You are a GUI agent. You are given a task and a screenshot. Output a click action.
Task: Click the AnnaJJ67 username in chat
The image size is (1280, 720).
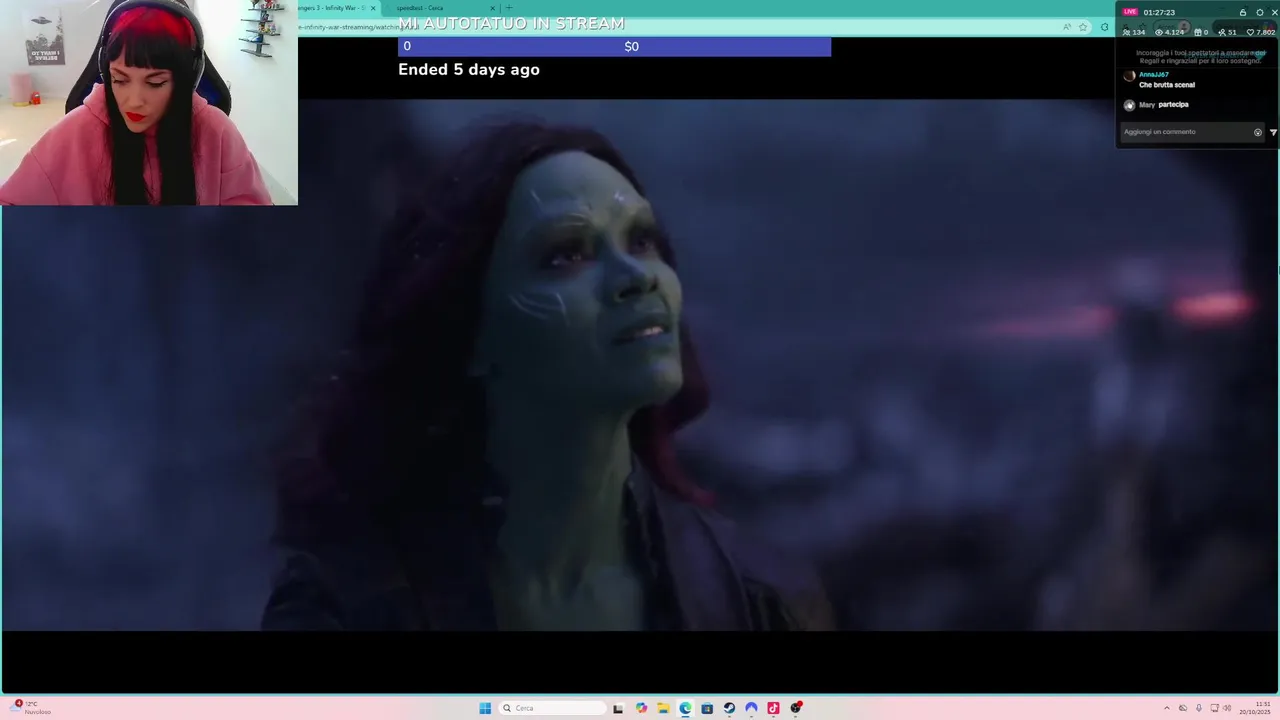click(x=1153, y=75)
